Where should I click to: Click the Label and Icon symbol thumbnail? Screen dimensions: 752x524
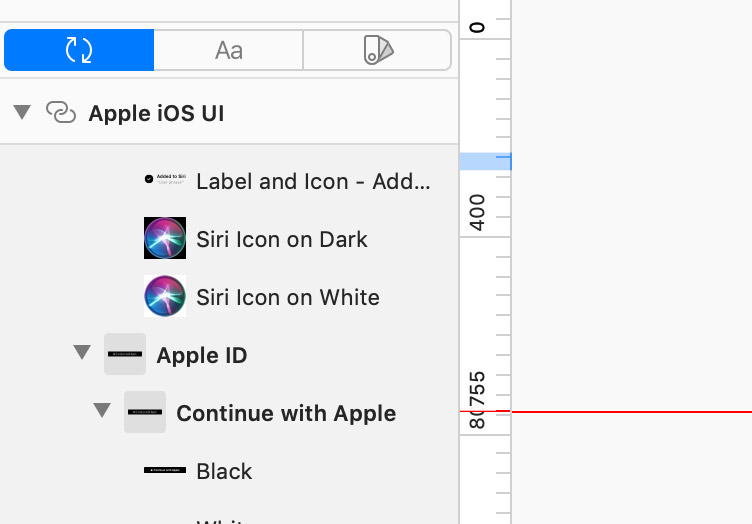[x=165, y=181]
